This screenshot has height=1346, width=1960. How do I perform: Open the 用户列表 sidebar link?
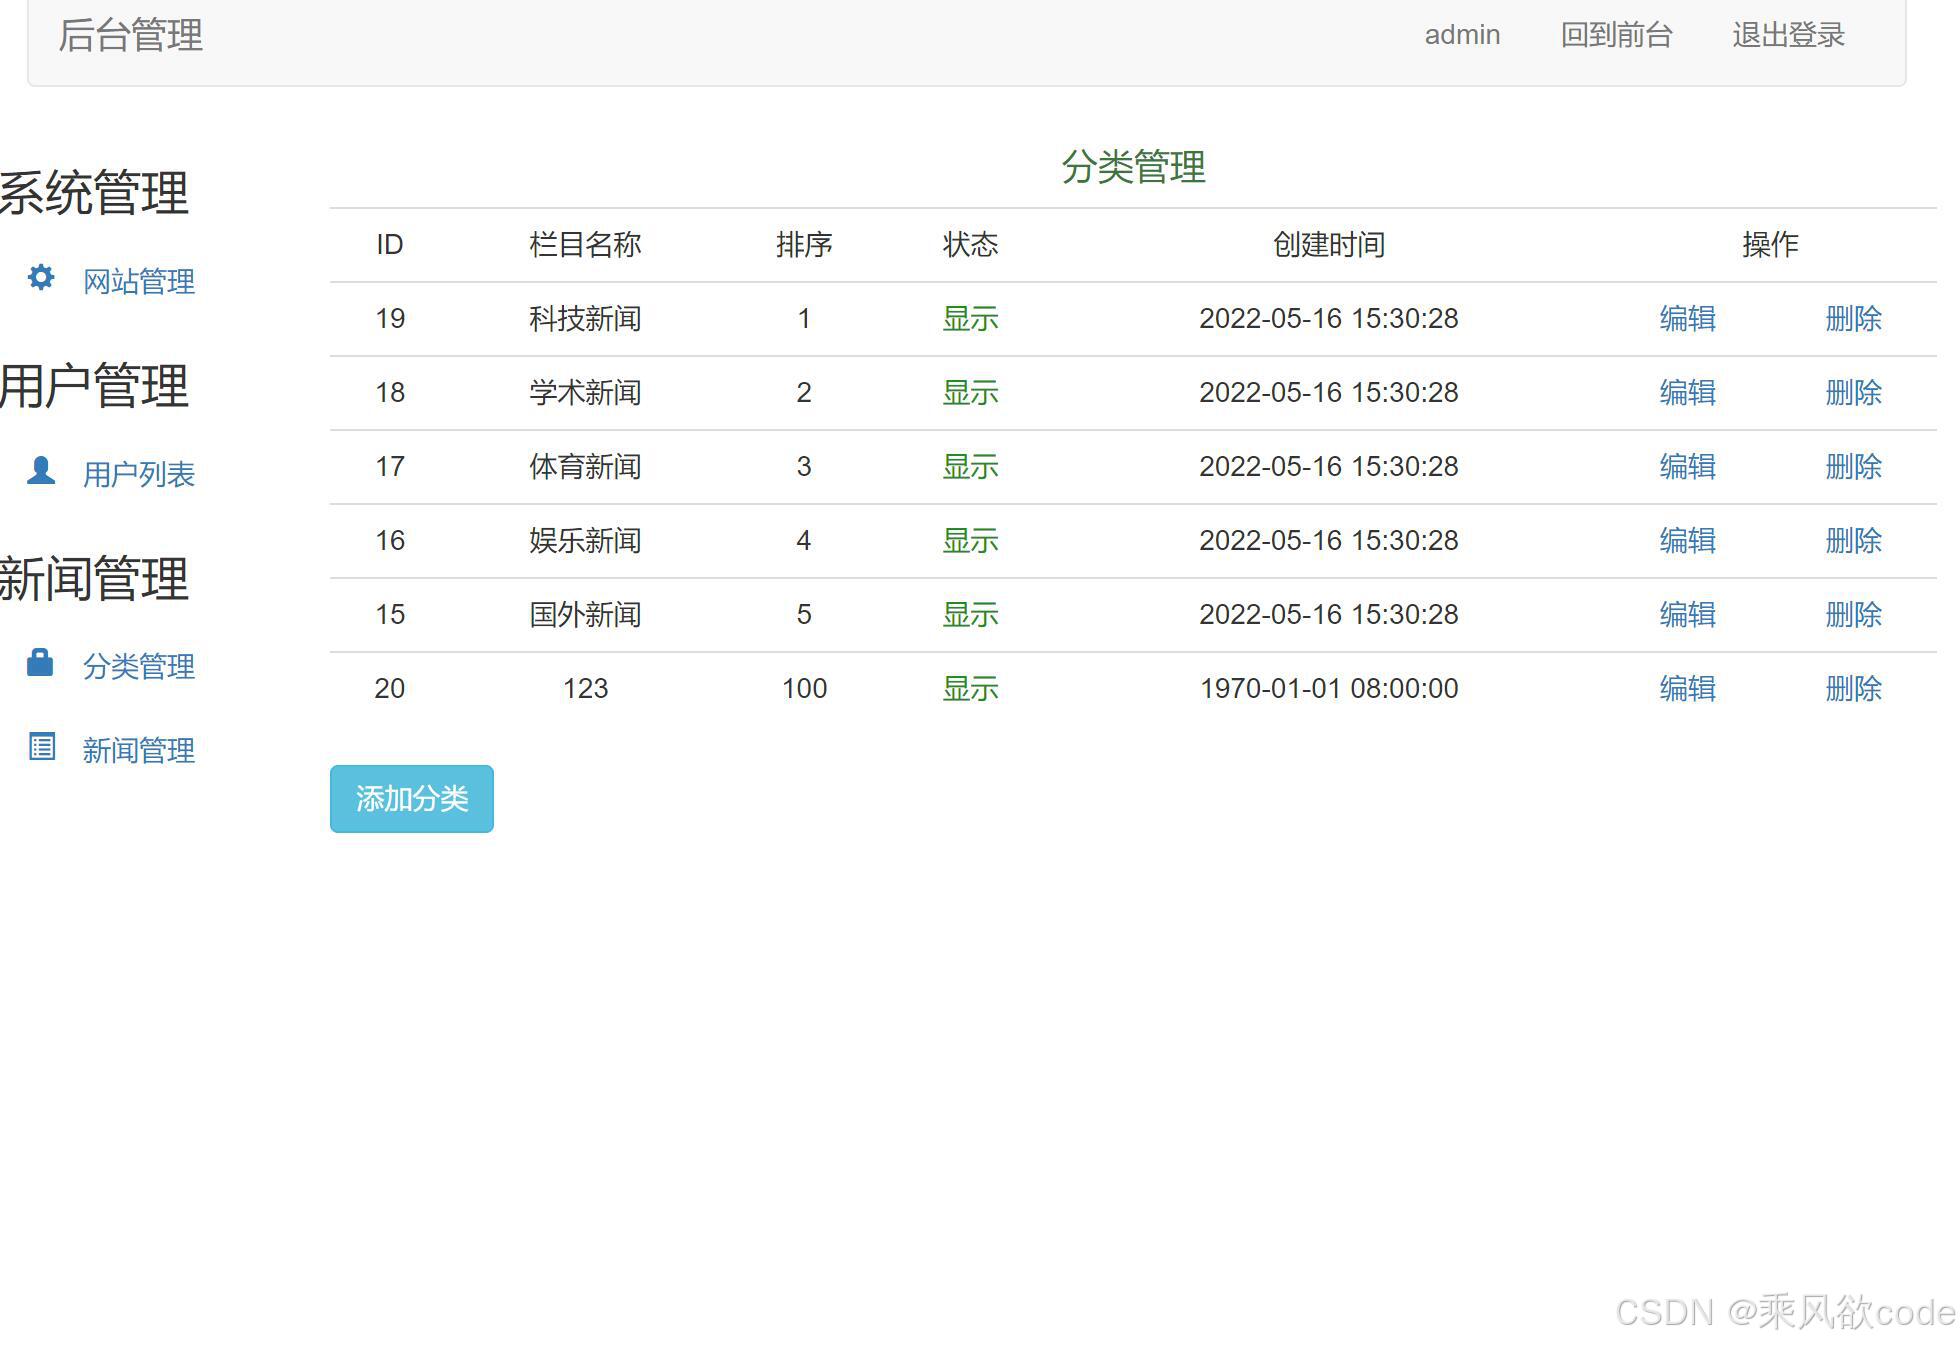(138, 475)
